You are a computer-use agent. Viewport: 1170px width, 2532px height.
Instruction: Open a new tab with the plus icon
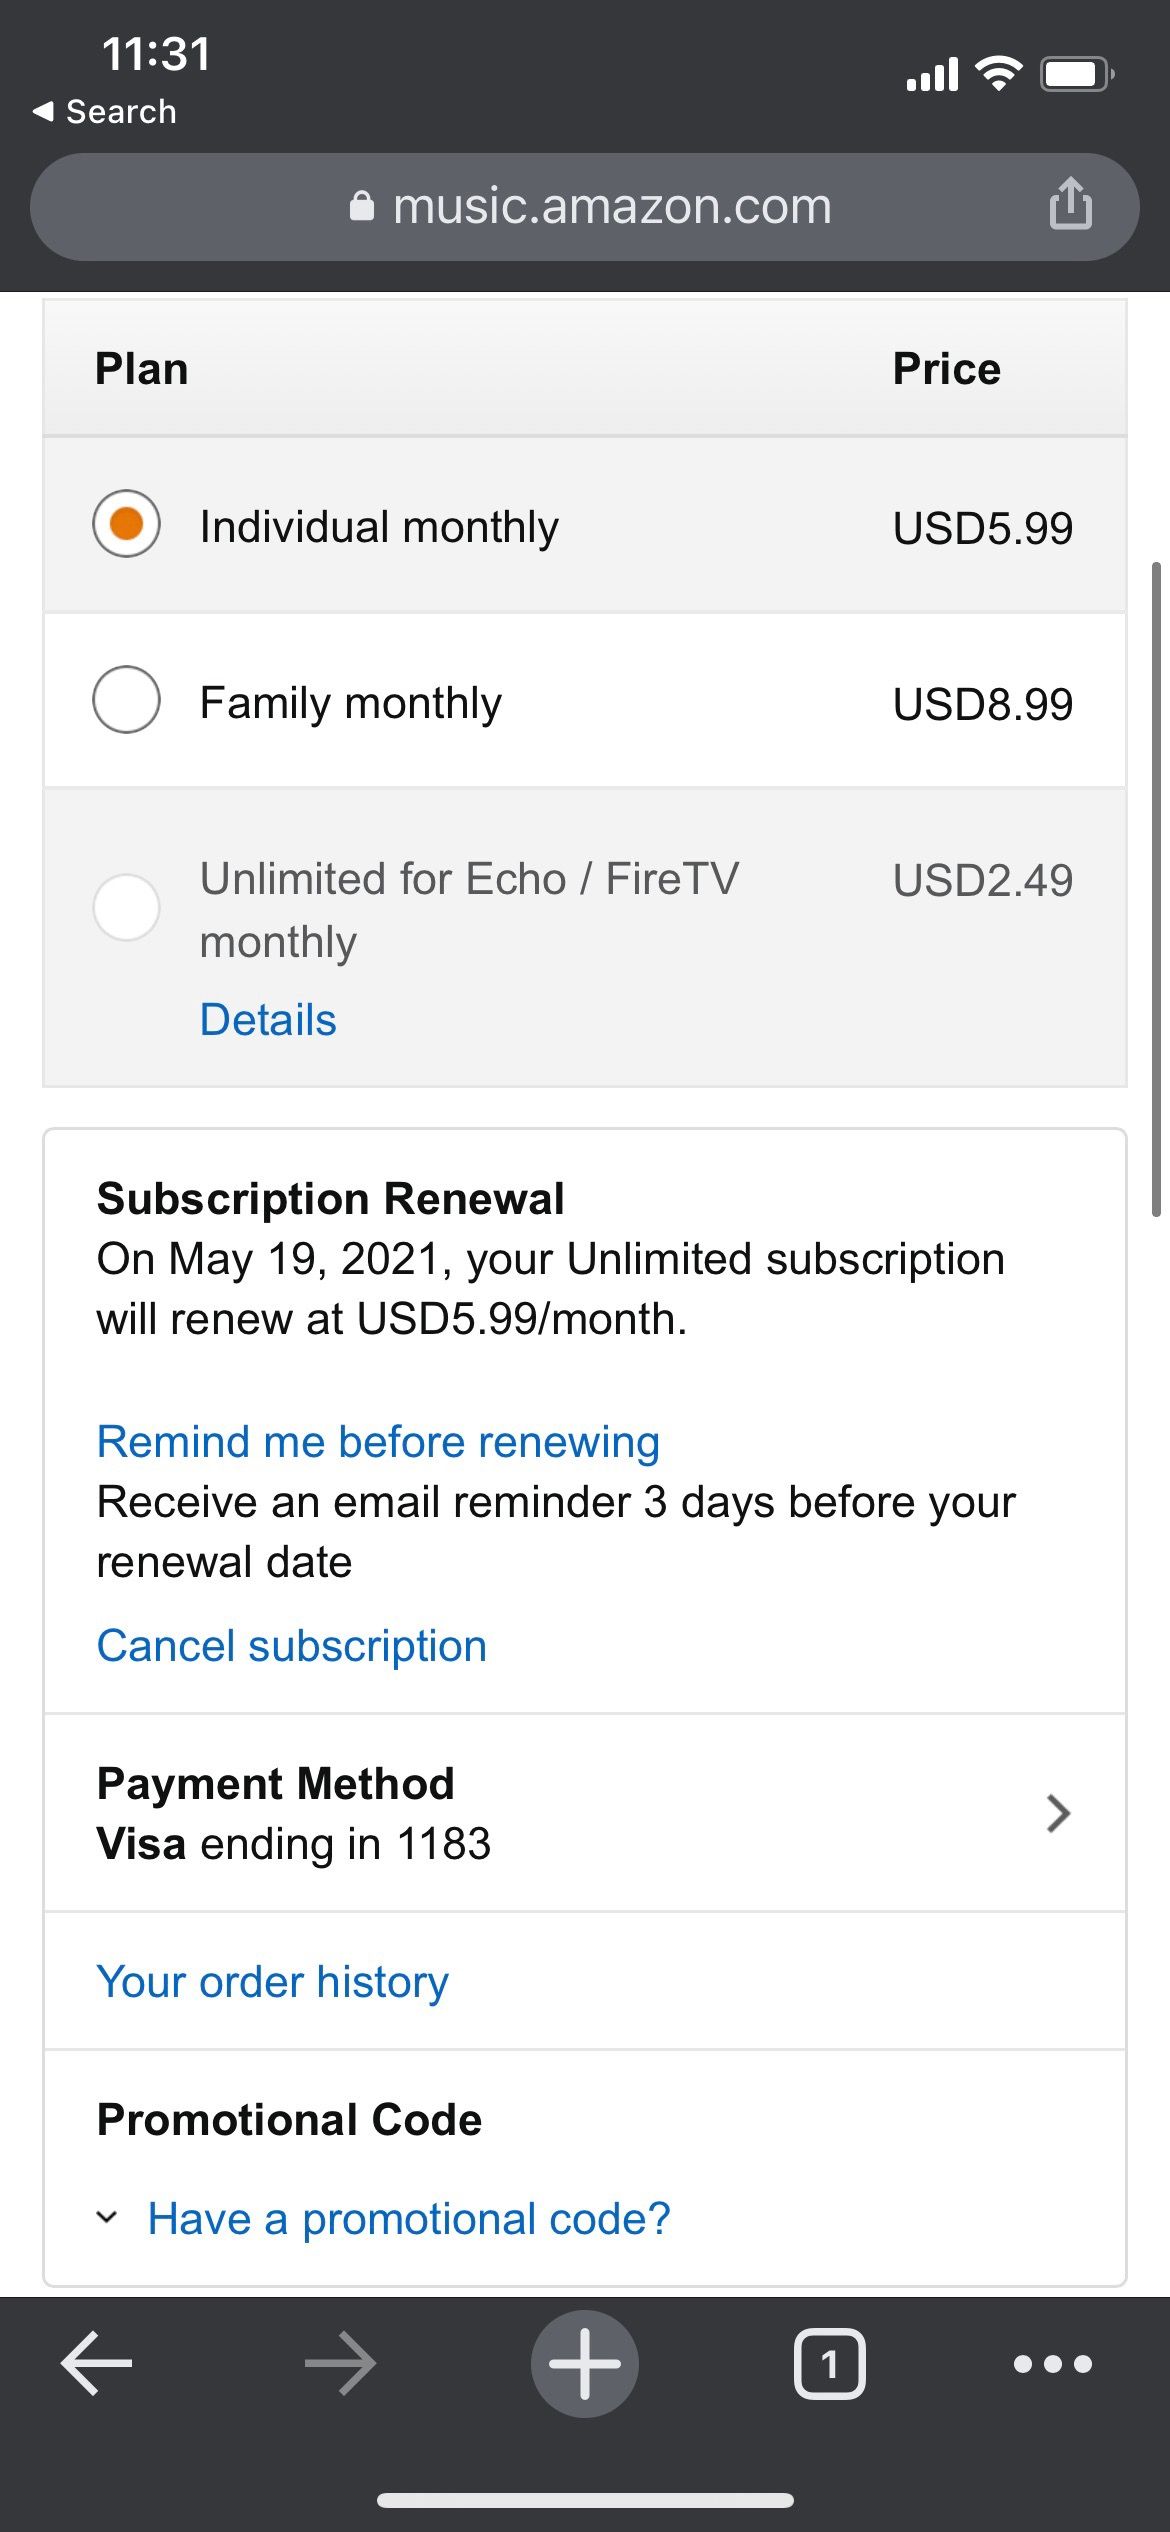pyautogui.click(x=585, y=2364)
